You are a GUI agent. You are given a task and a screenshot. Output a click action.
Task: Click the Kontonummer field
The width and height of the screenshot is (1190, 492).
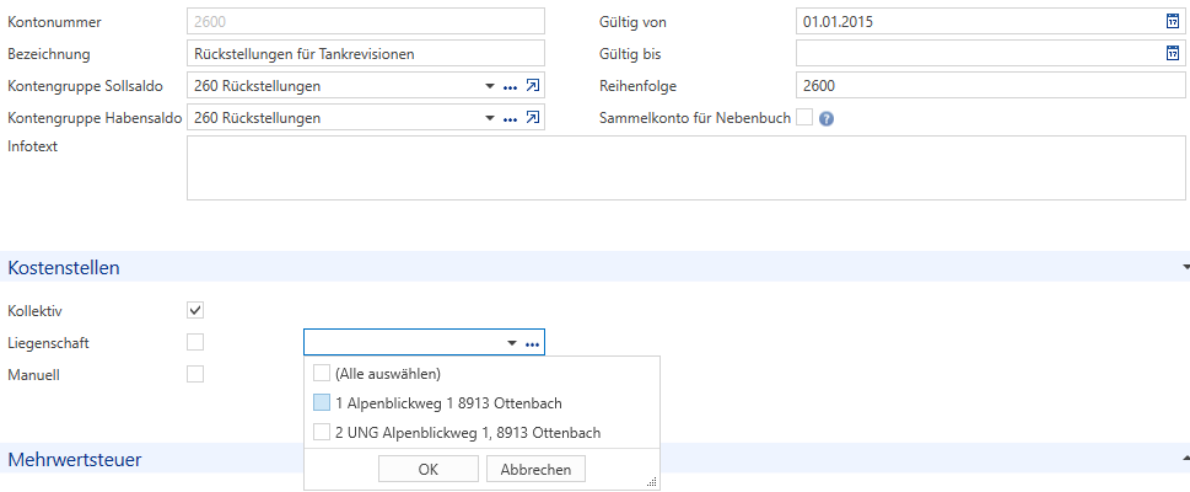click(366, 21)
